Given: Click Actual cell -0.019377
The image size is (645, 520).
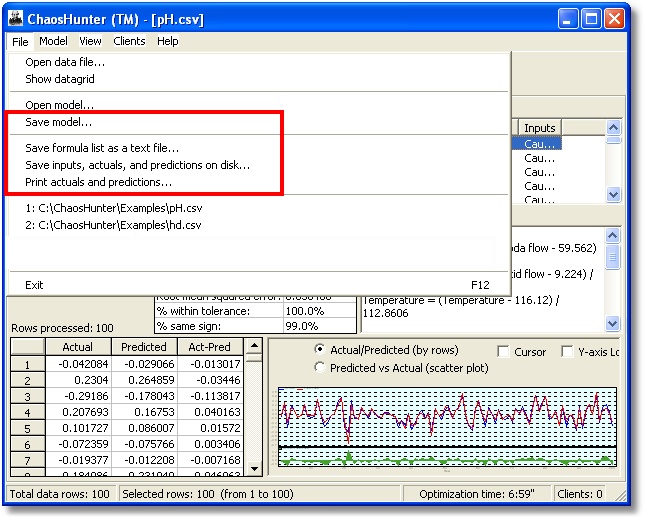Looking at the screenshot, I should pyautogui.click(x=78, y=460).
